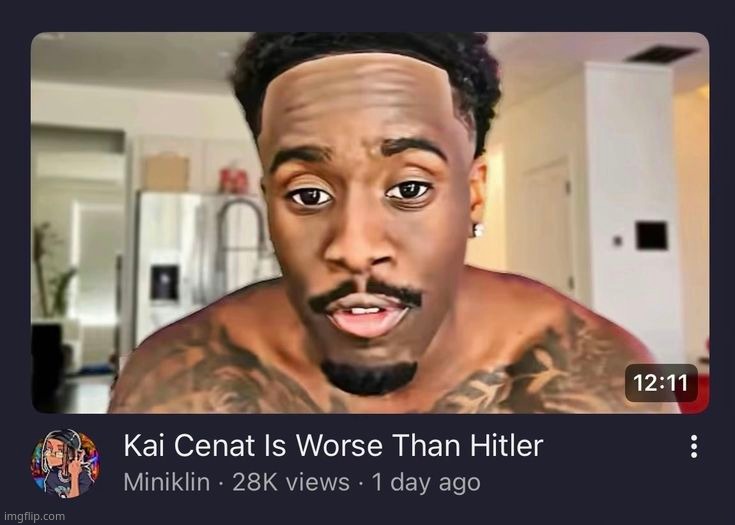Viewport: 735px width, 525px height.
Task: Click the diamond earring in the thumbnail
Action: 478,230
